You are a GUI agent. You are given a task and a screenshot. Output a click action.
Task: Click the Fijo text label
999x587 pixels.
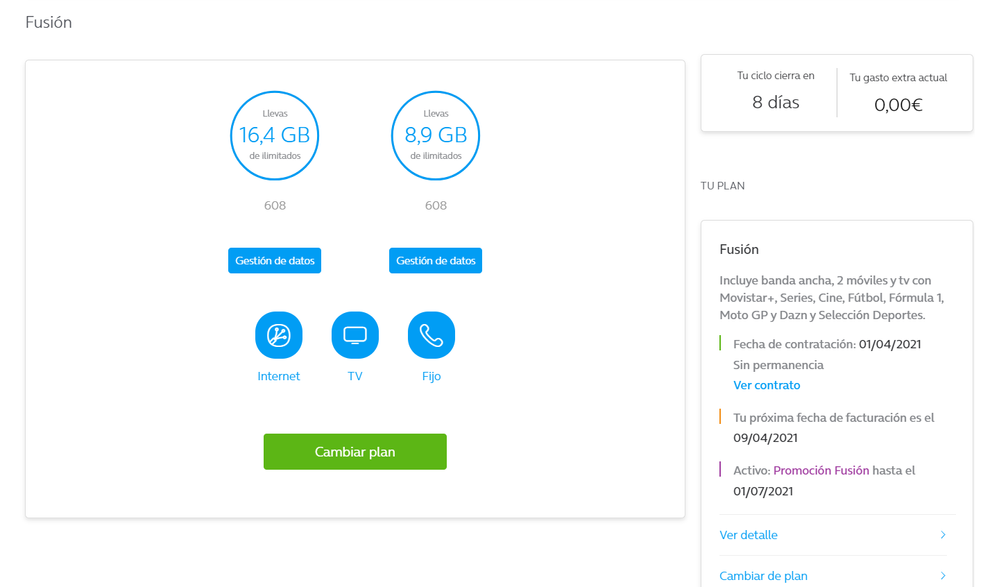point(431,377)
